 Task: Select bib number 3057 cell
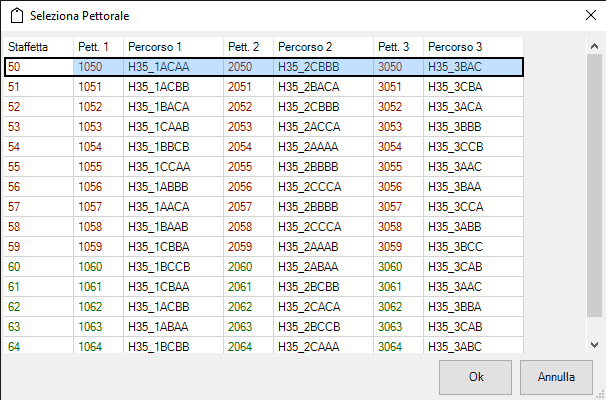[398, 207]
